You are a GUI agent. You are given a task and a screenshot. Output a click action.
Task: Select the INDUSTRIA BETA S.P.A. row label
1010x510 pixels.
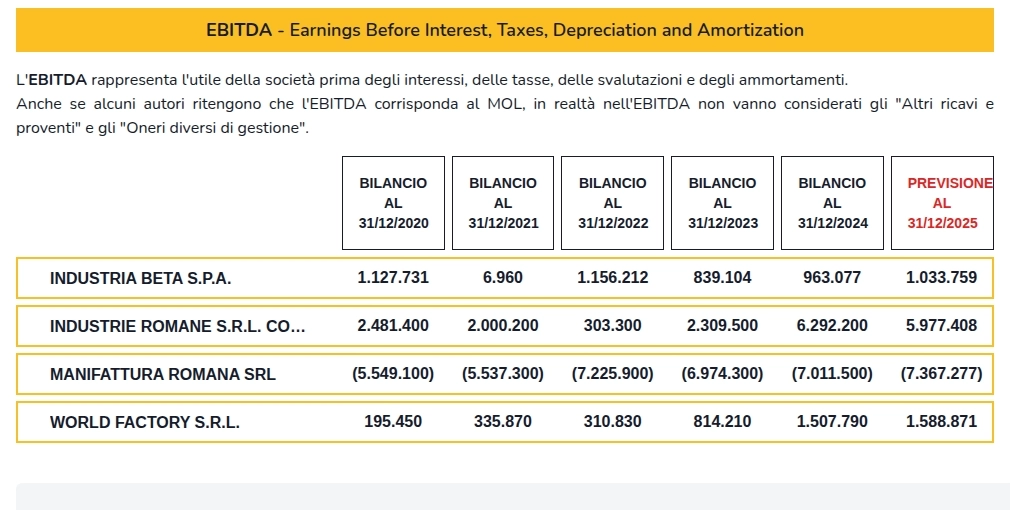click(x=140, y=278)
